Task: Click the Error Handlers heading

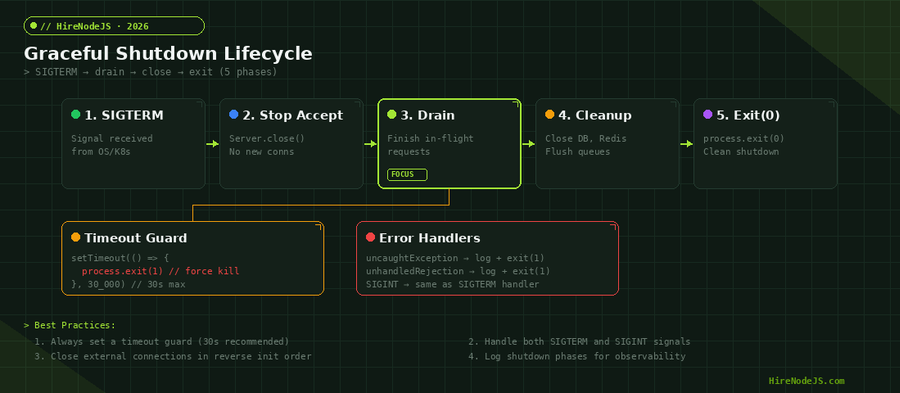Action: (x=430, y=238)
